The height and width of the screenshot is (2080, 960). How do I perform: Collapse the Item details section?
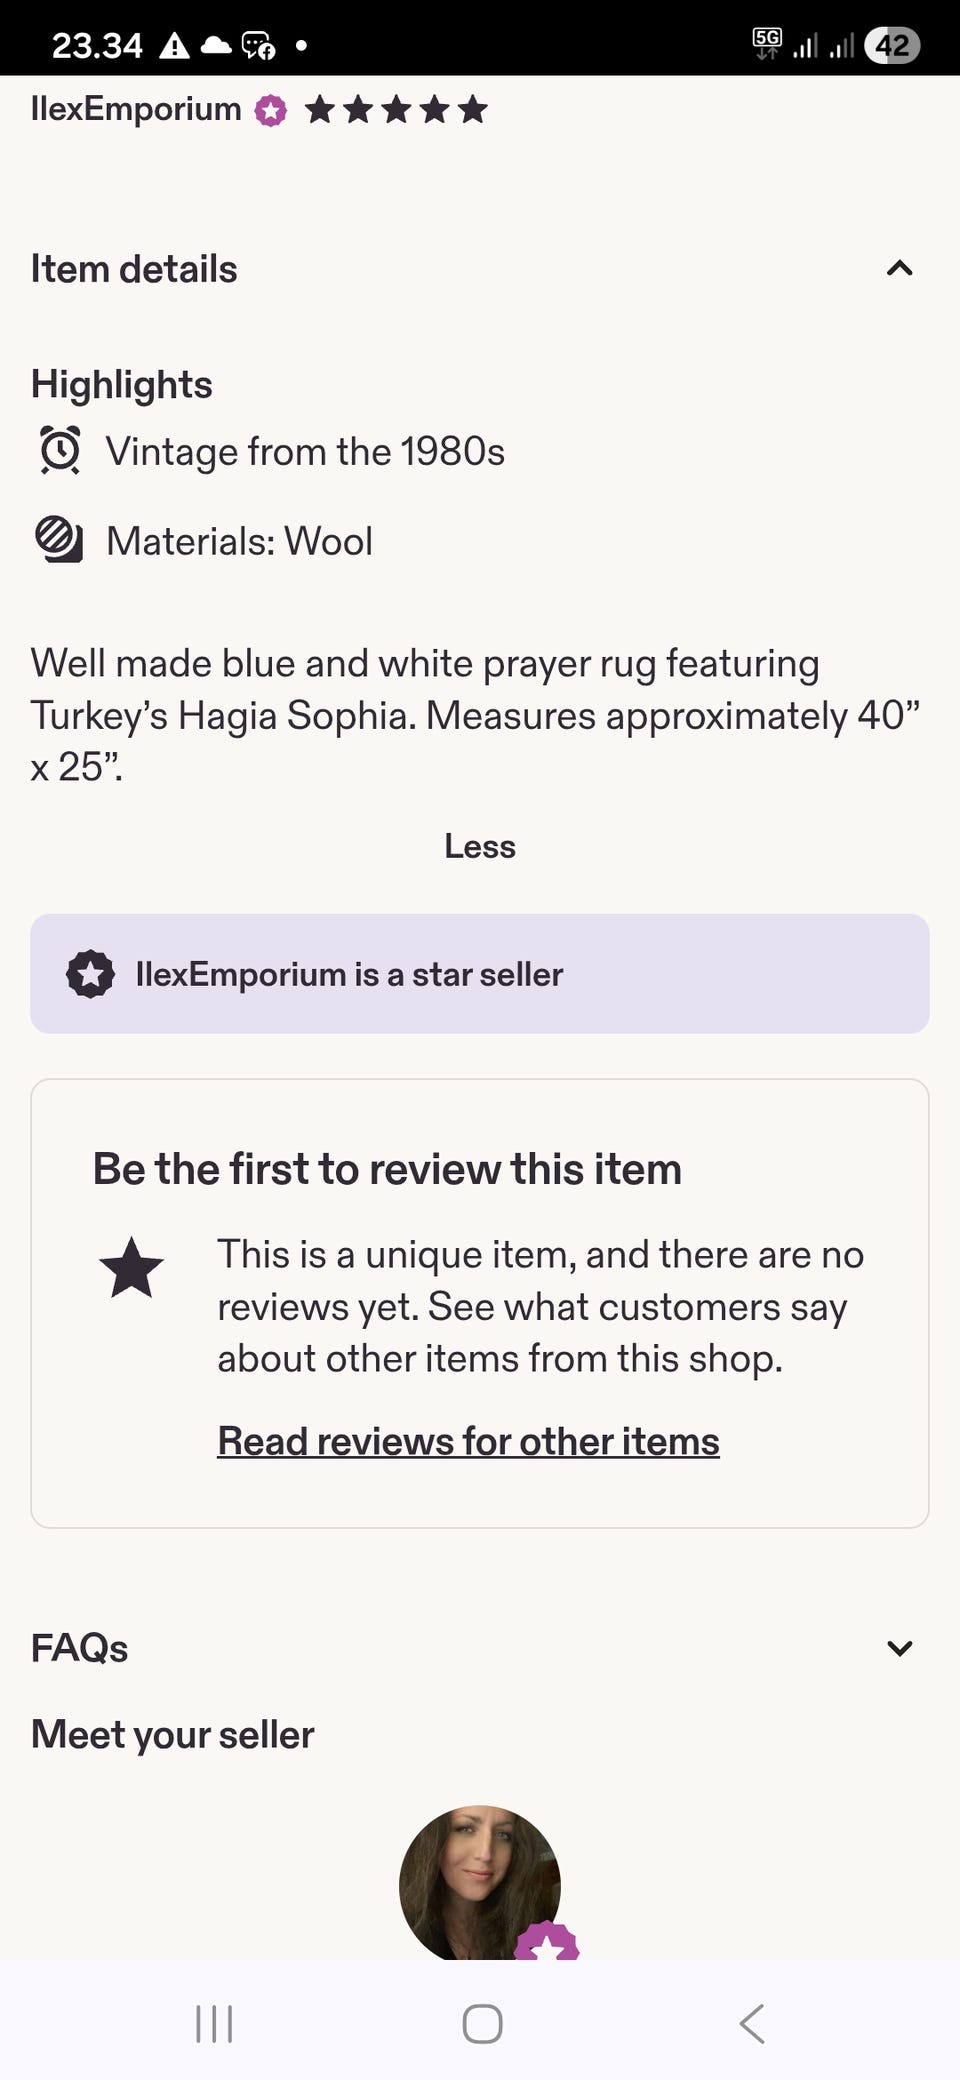[x=899, y=268]
